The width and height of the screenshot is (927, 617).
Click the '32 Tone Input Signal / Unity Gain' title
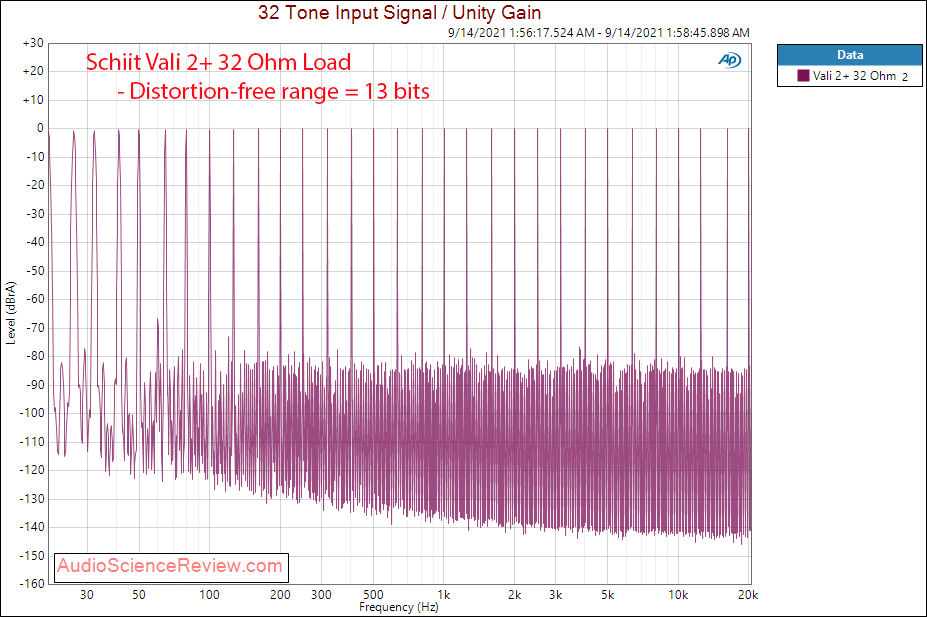(x=400, y=12)
